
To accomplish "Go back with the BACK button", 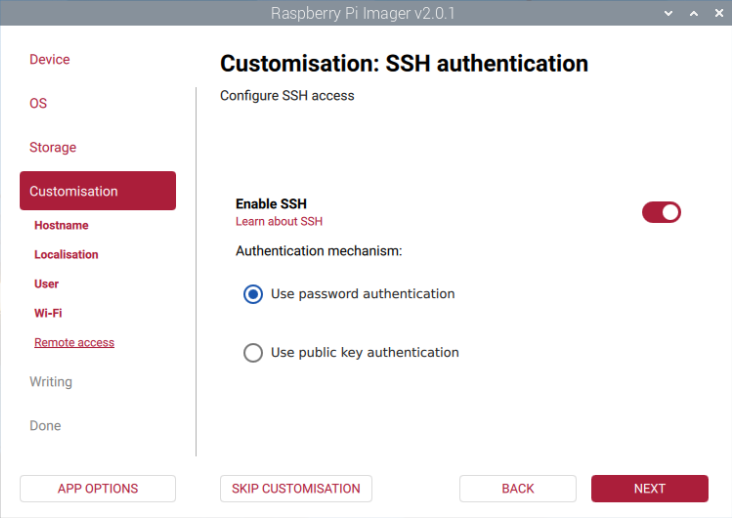I will click(x=518, y=489).
